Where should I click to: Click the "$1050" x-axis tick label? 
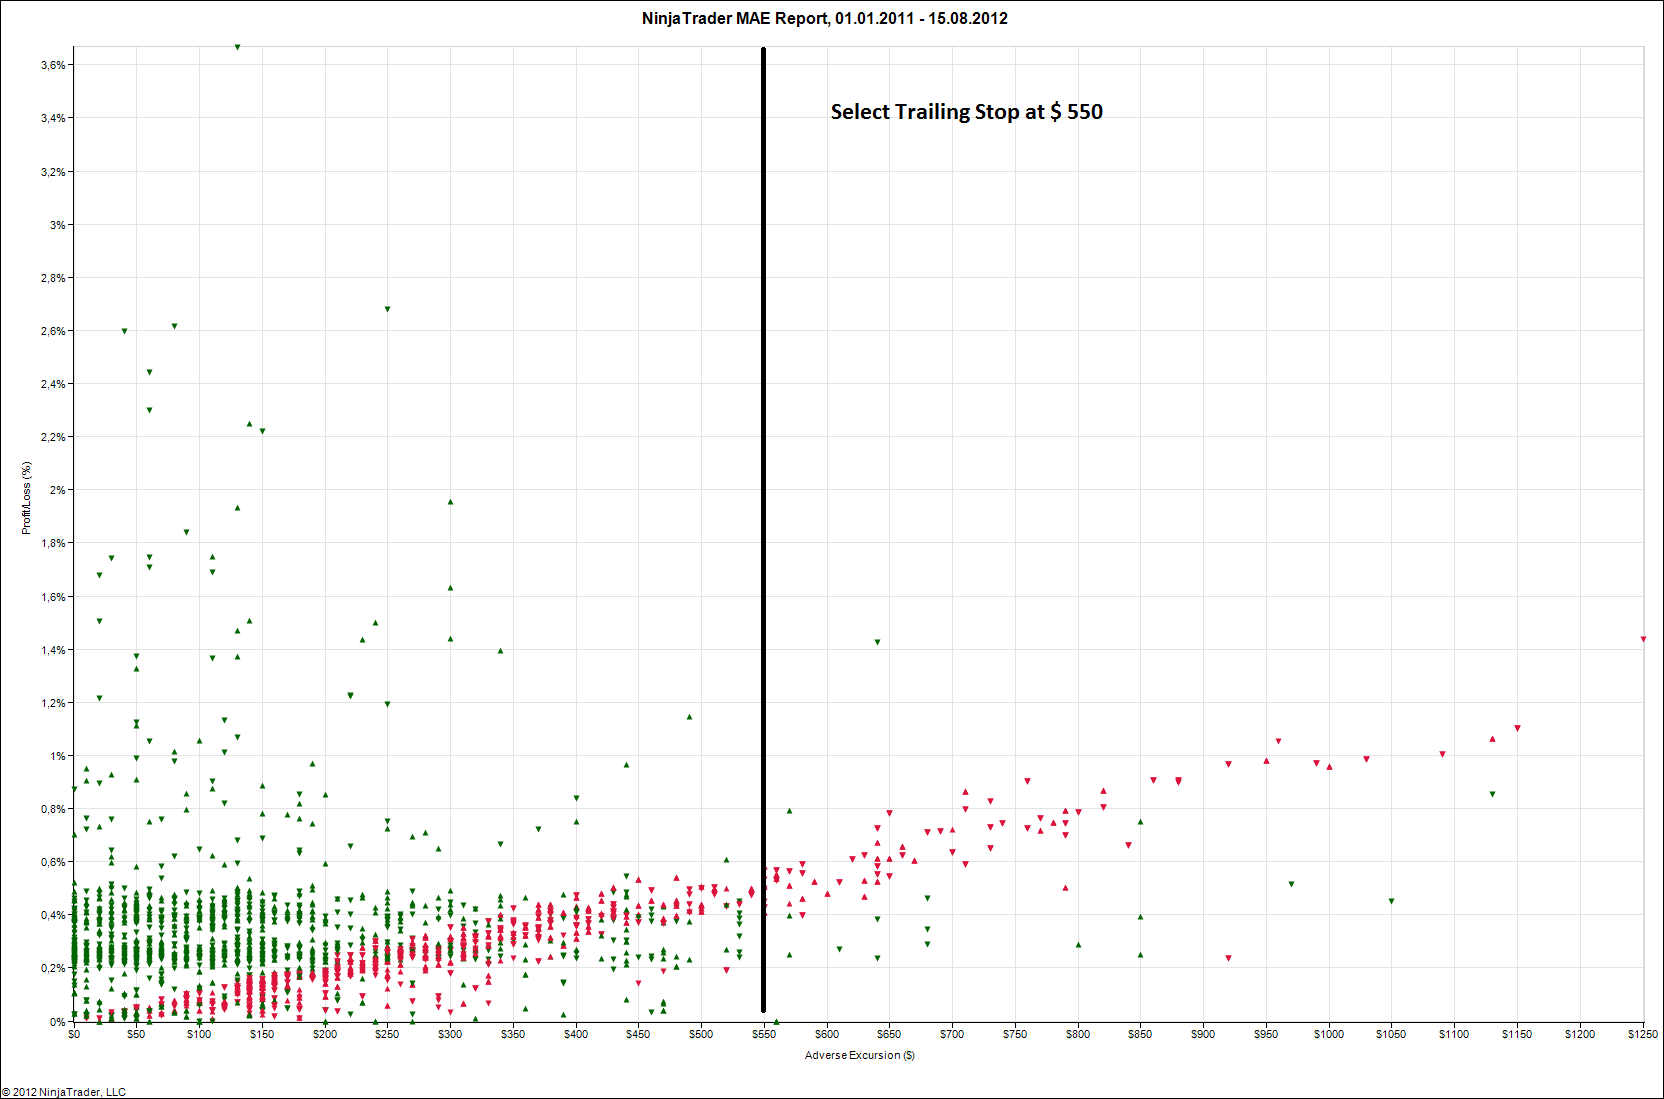[1391, 1034]
